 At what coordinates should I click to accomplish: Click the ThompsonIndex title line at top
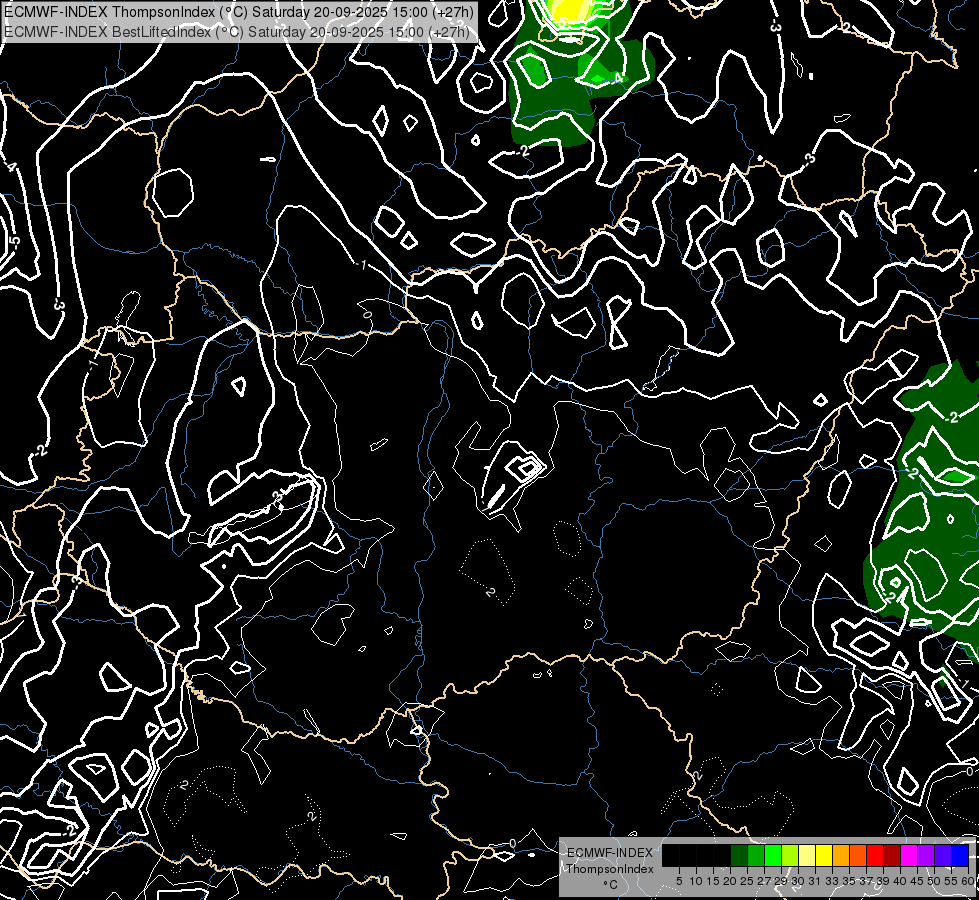click(x=238, y=11)
